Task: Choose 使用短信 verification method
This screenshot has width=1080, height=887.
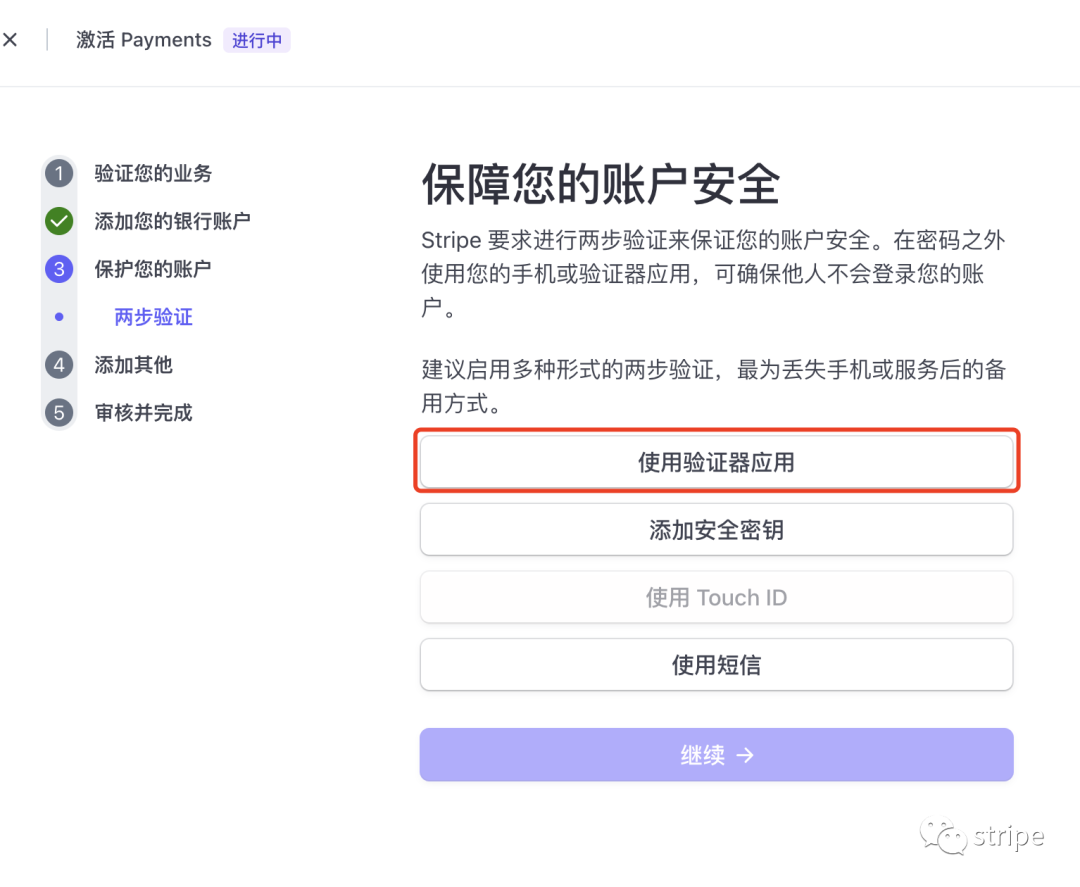Action: click(x=716, y=665)
